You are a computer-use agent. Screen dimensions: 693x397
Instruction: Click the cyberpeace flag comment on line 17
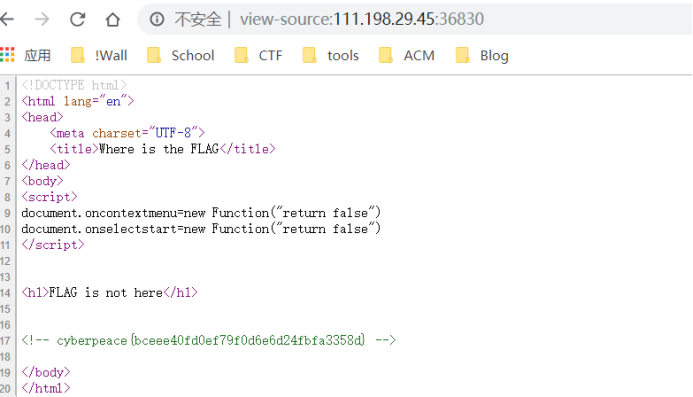click(x=209, y=340)
